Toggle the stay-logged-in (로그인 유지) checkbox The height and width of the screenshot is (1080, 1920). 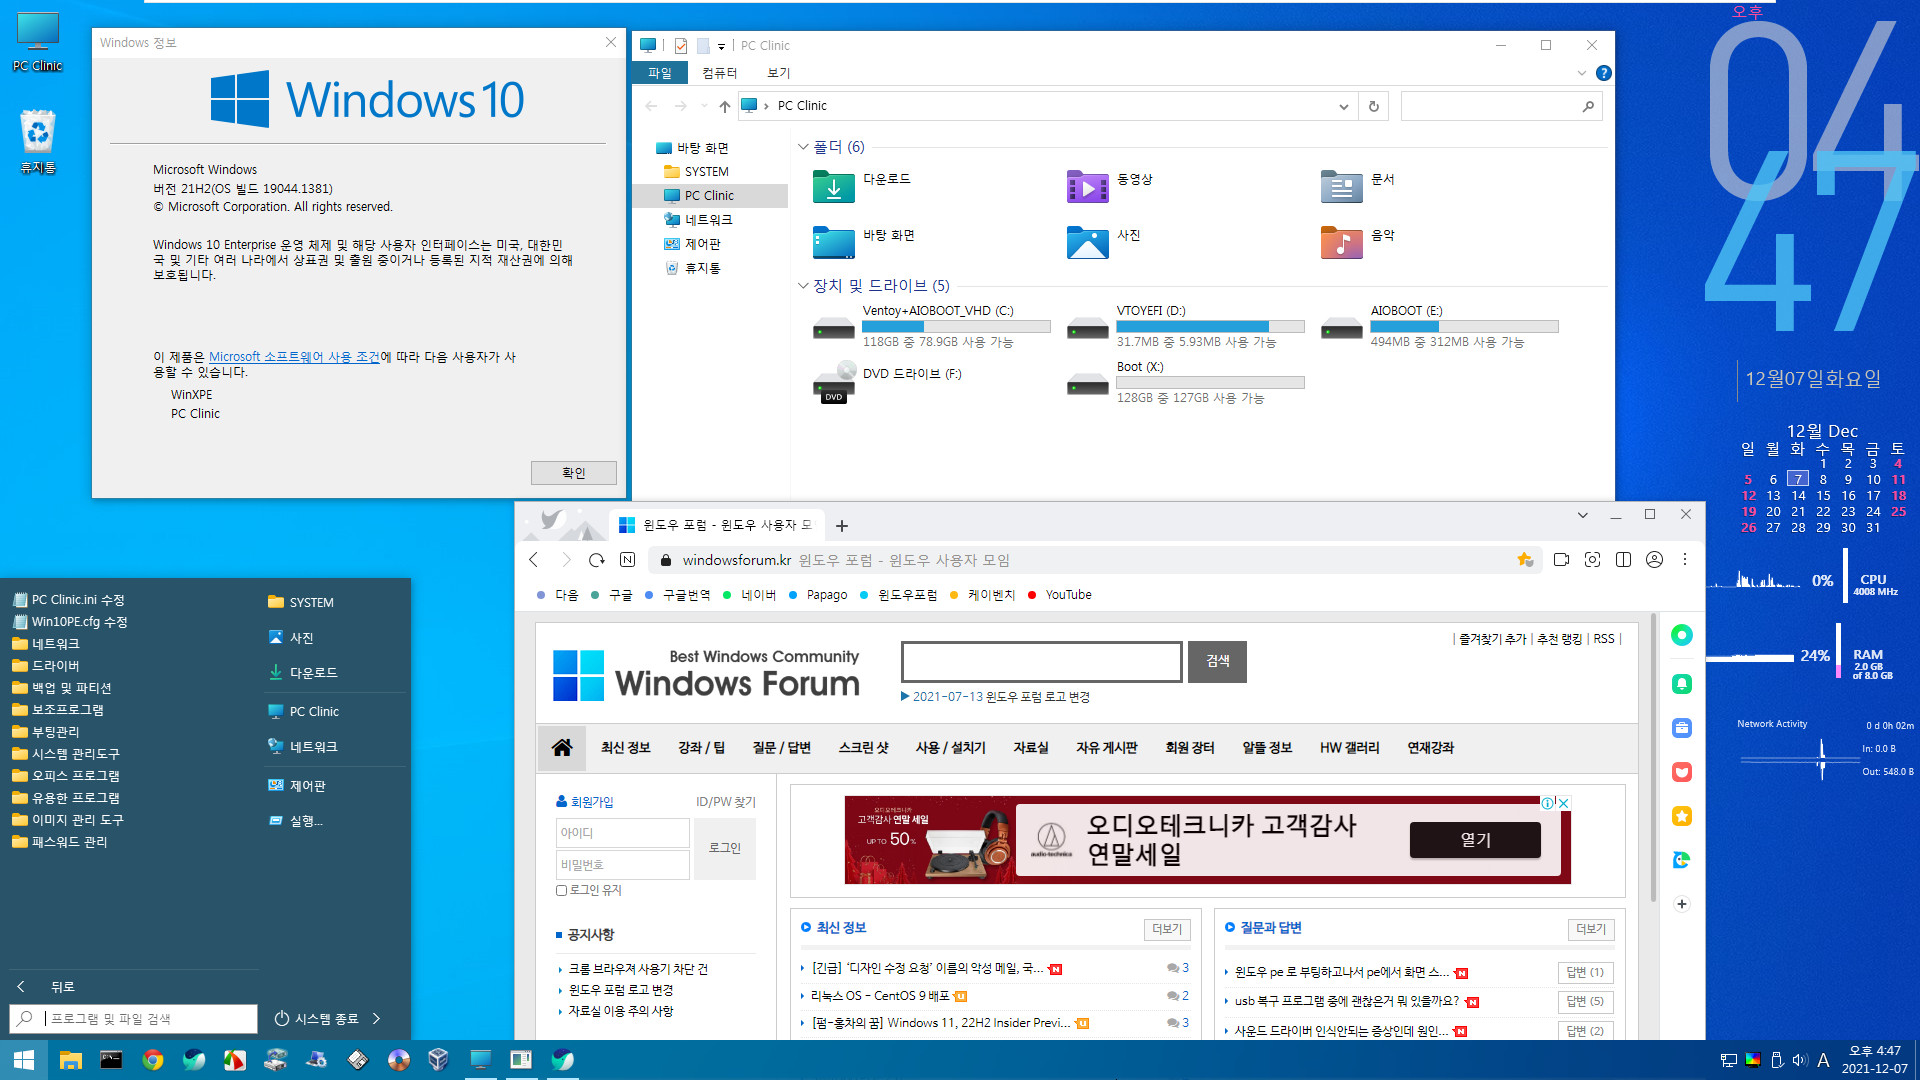[561, 890]
